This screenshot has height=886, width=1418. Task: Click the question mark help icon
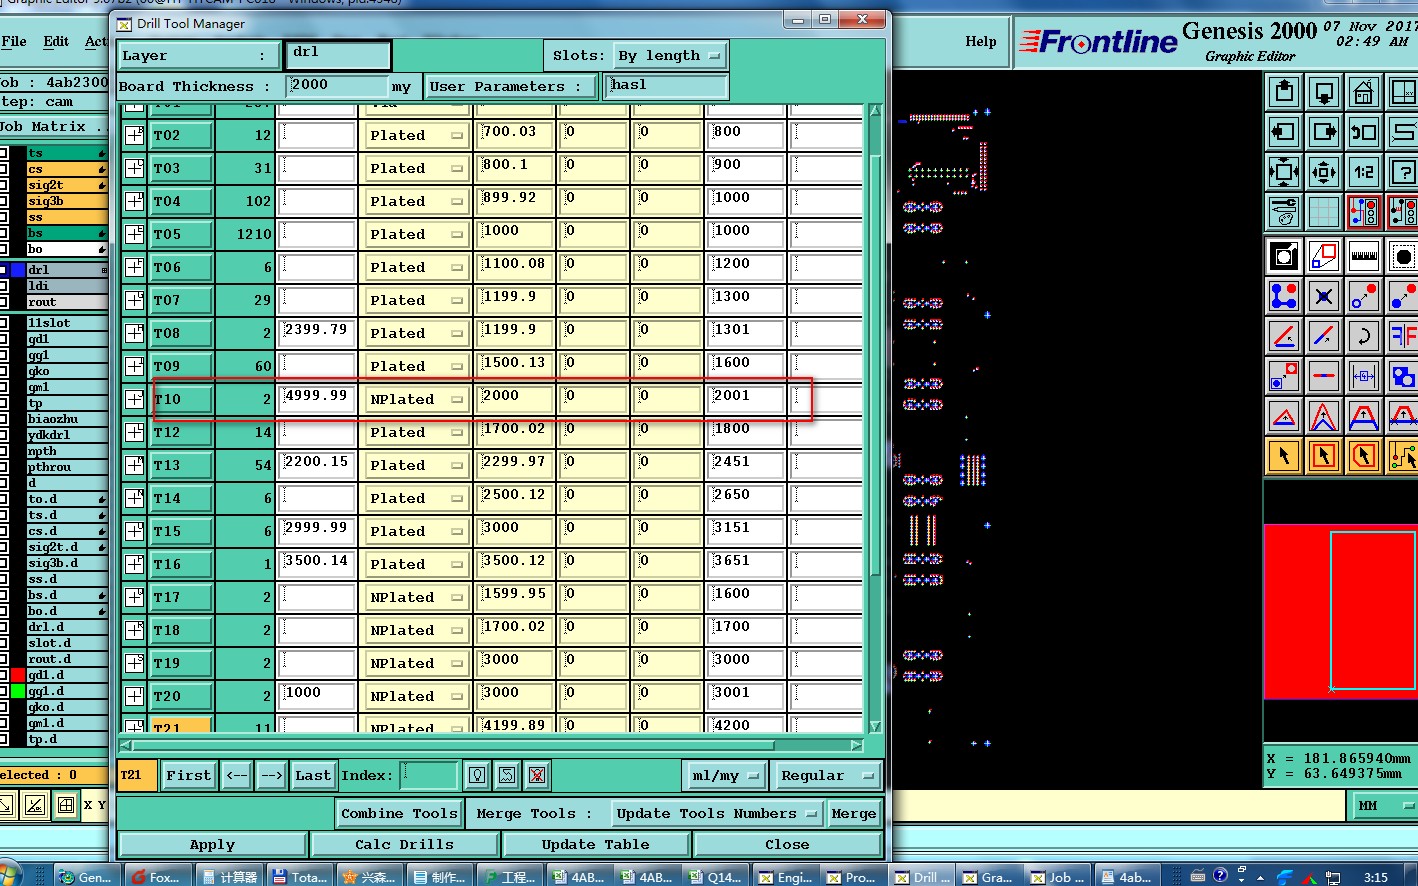click(1402, 171)
